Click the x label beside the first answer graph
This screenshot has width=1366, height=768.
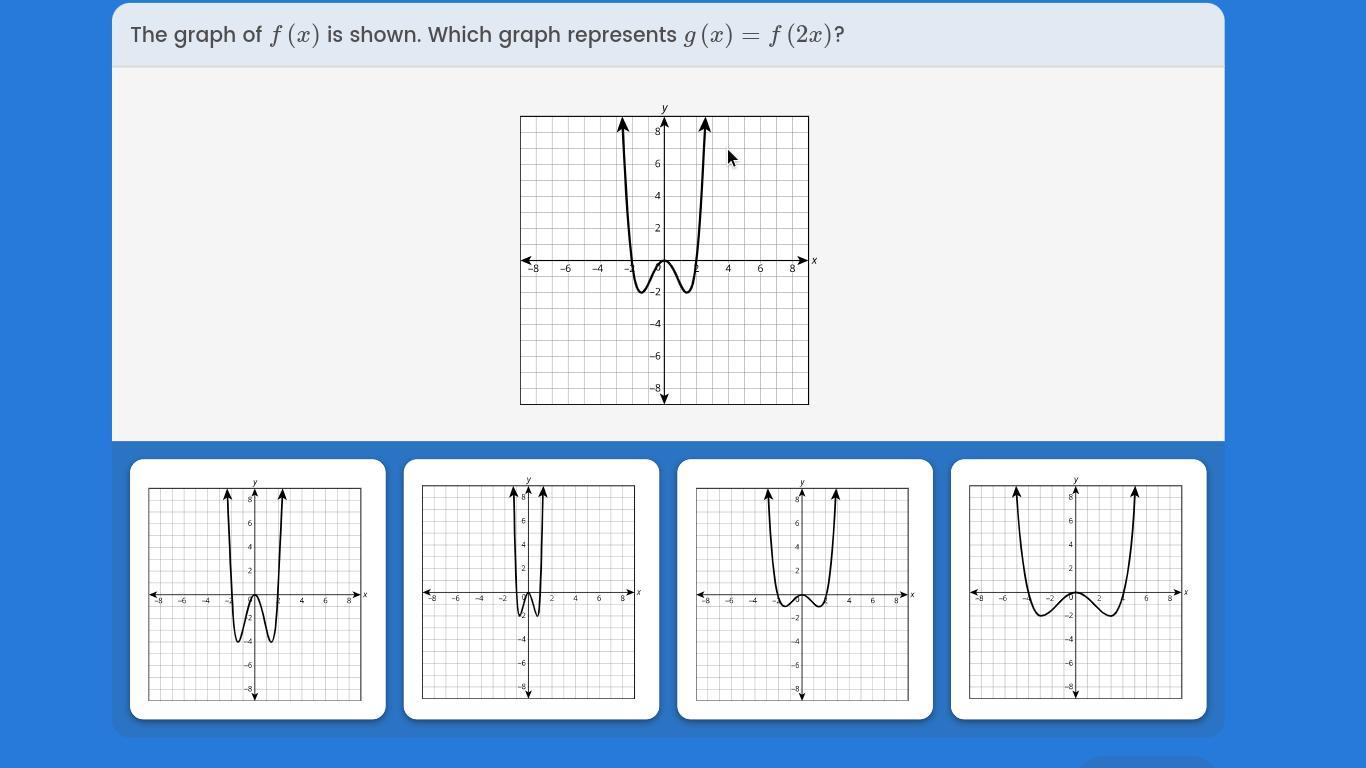coord(365,595)
